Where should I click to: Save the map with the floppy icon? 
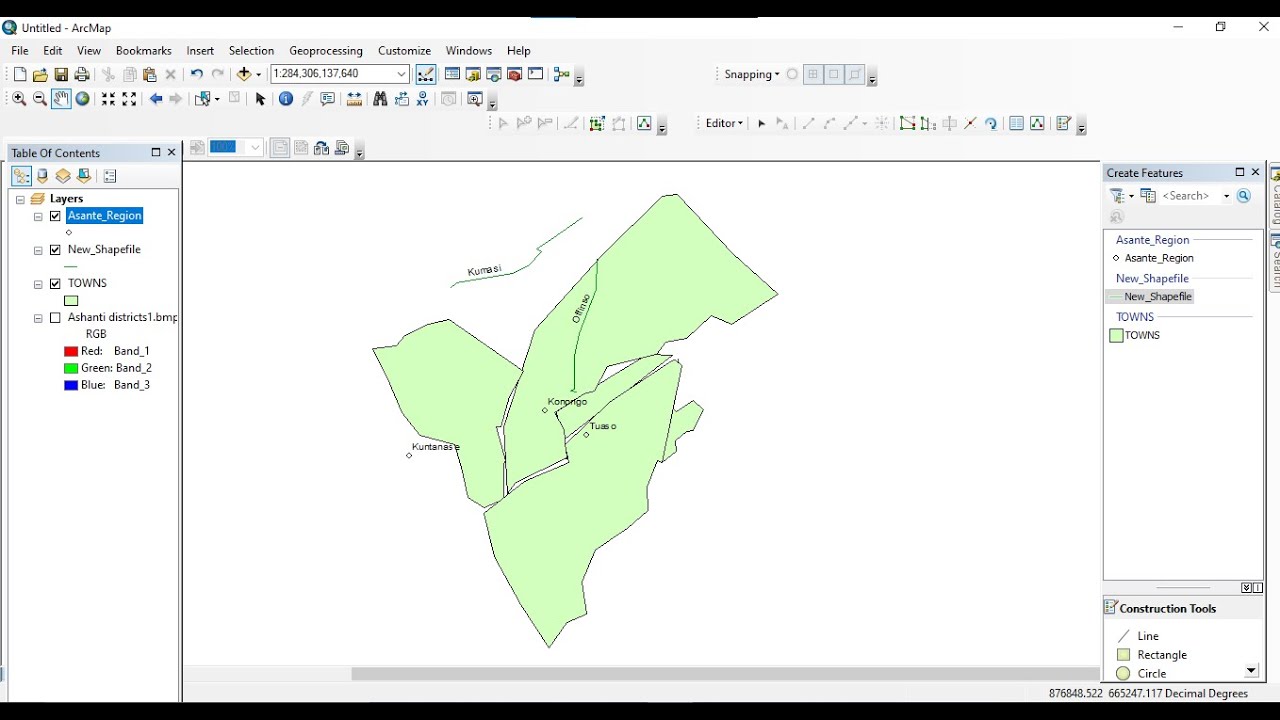(x=61, y=74)
